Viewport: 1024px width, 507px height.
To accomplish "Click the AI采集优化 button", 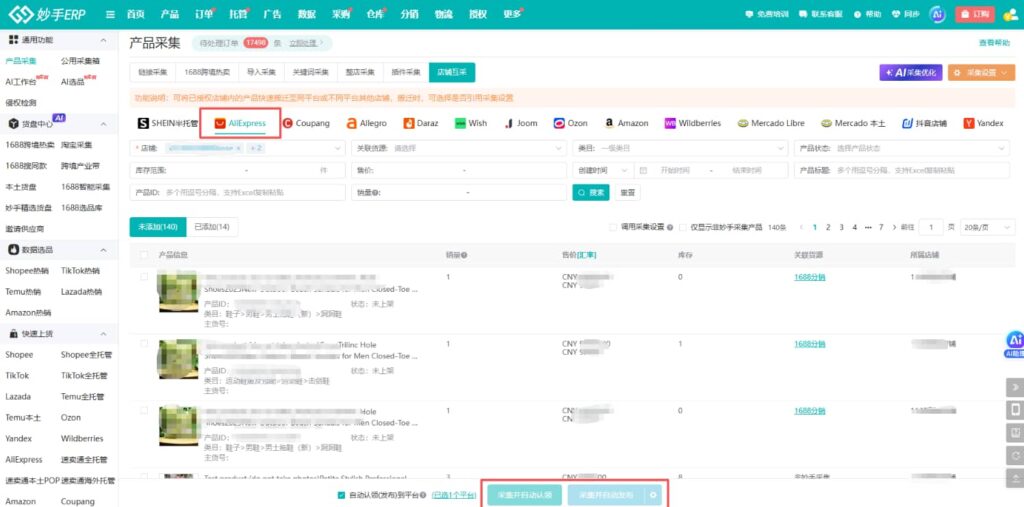I will coord(911,73).
